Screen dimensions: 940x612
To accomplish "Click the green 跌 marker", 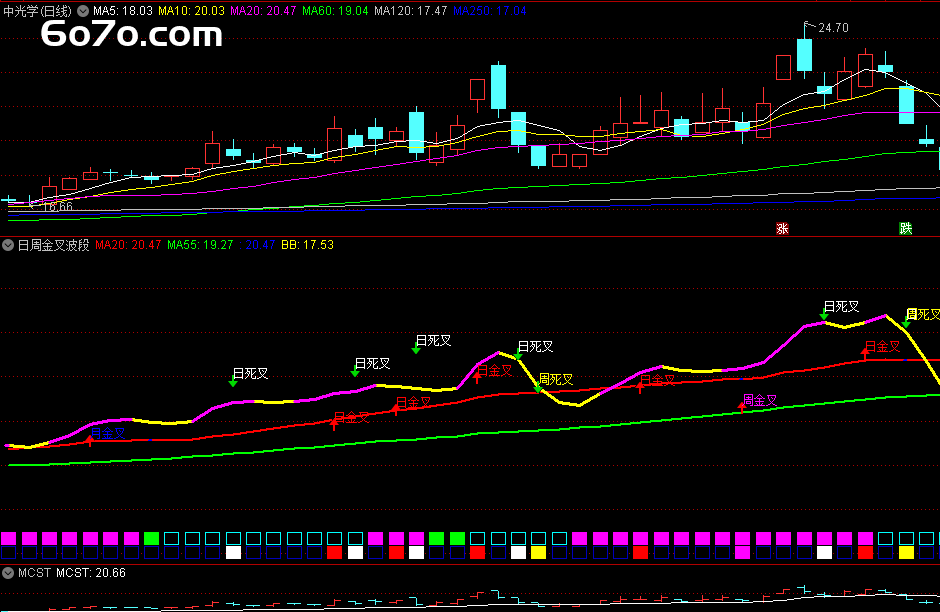I will (906, 228).
